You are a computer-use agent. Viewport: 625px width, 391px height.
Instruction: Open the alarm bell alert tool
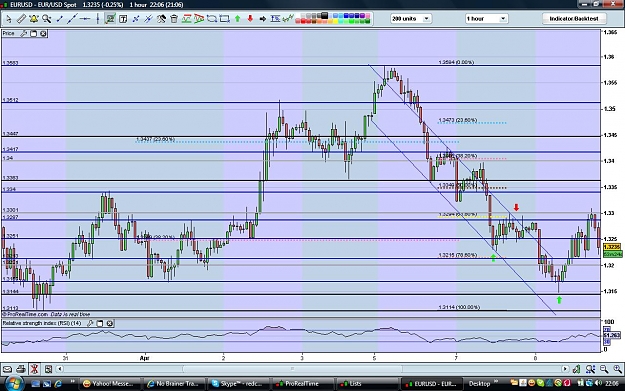tap(34, 19)
